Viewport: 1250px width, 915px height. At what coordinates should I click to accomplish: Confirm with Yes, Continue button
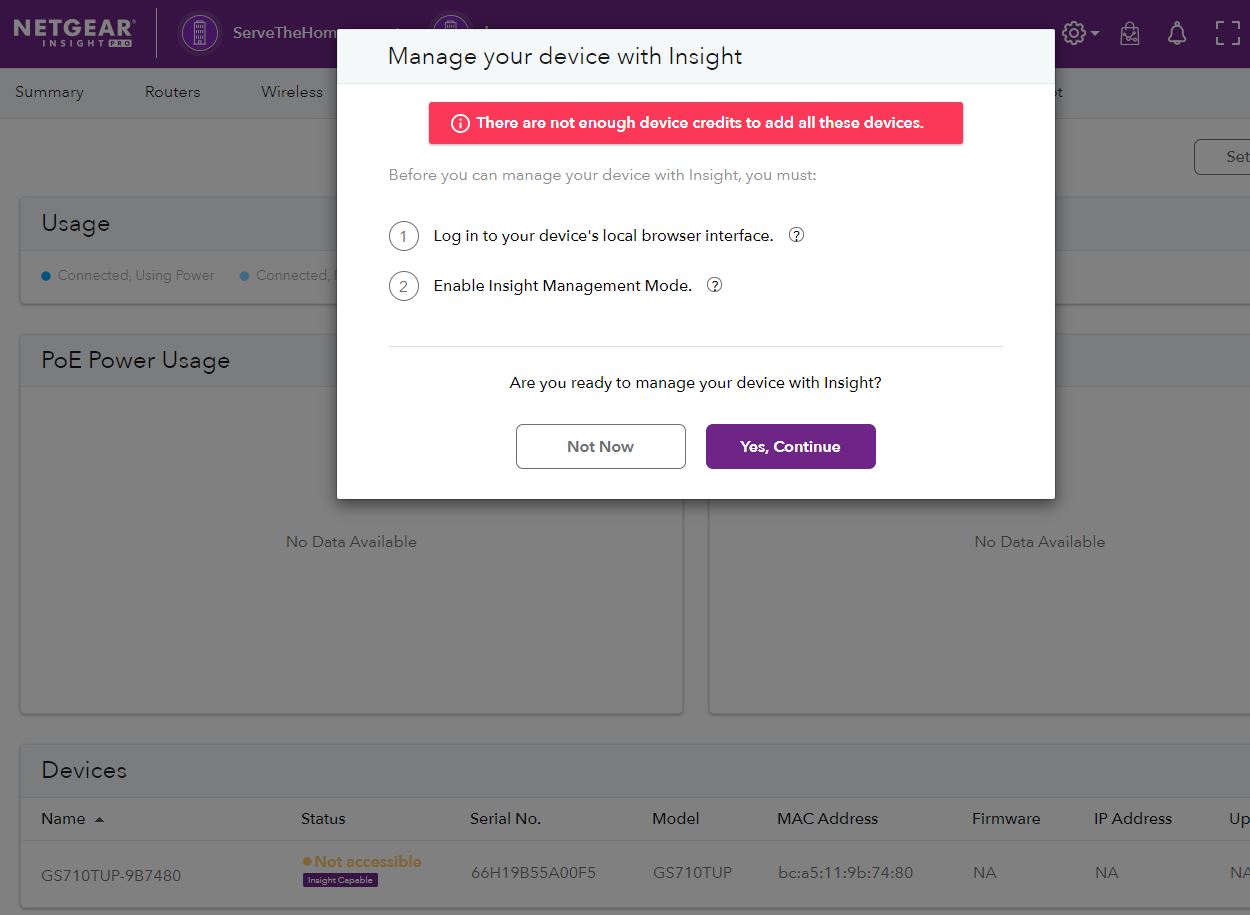(x=790, y=446)
